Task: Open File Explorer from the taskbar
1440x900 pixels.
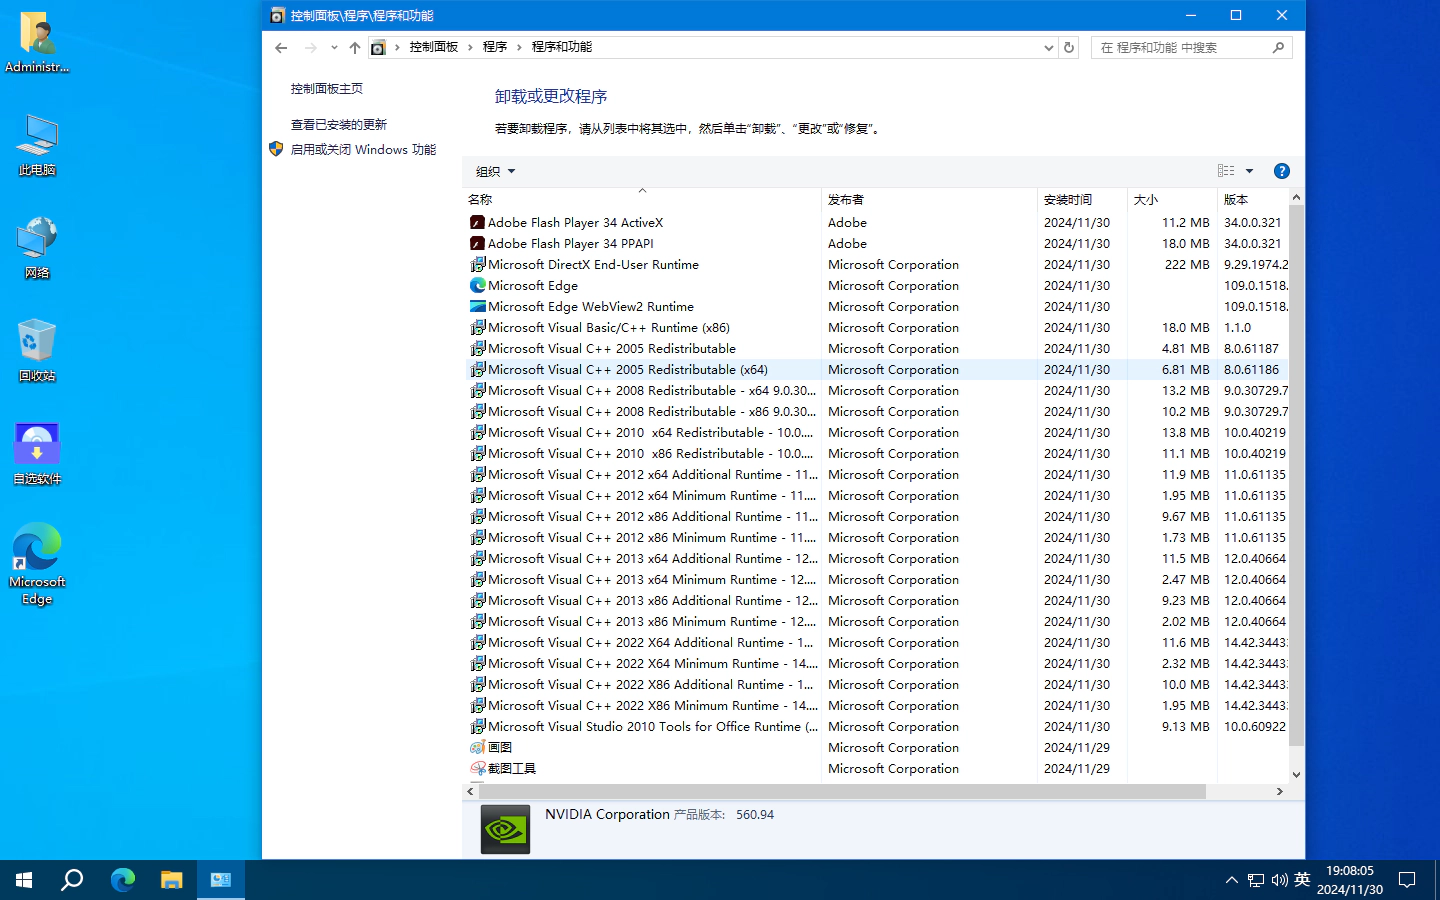Action: tap(172, 880)
